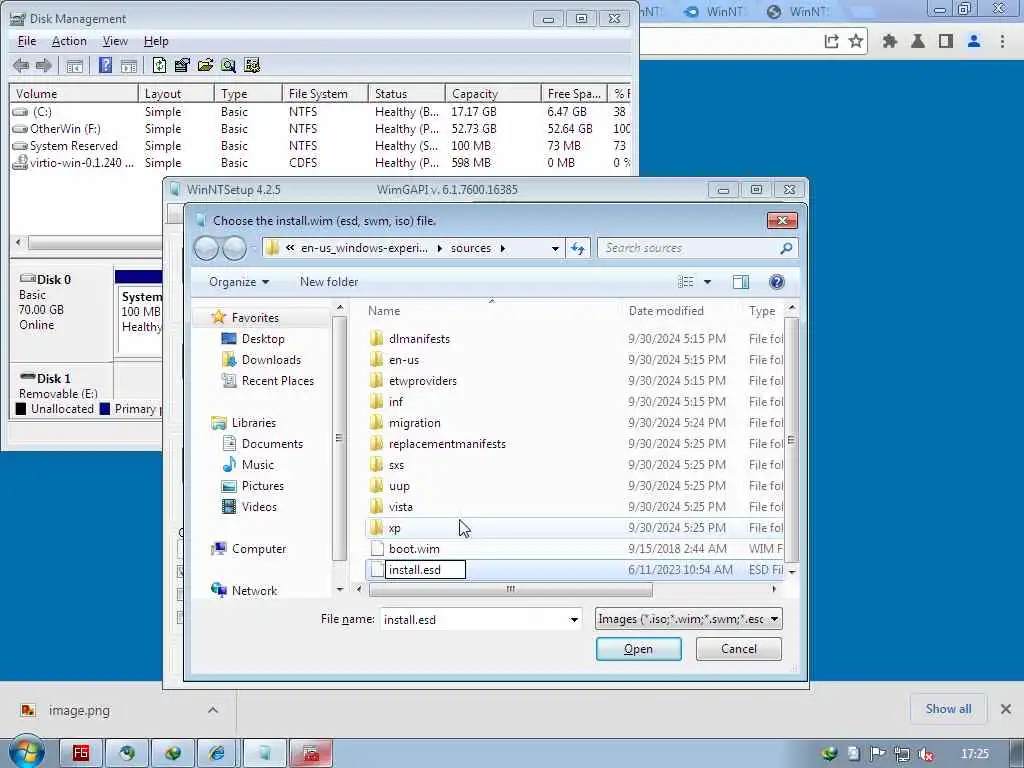Click muted volume tray icon
Screen dimensions: 1024x768
[925, 754]
